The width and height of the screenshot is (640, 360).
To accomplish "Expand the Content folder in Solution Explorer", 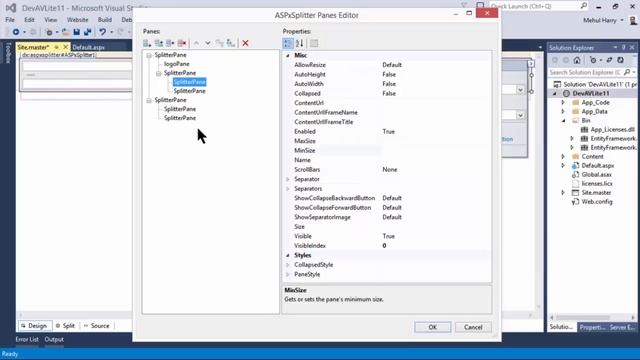I will click(x=563, y=157).
